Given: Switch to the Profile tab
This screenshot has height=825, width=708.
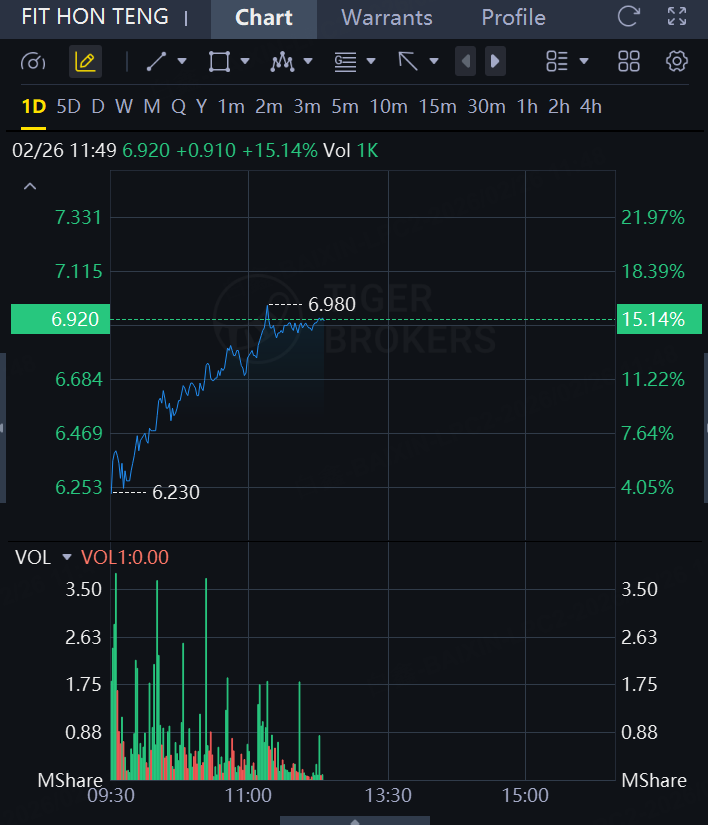Looking at the screenshot, I should point(513,18).
